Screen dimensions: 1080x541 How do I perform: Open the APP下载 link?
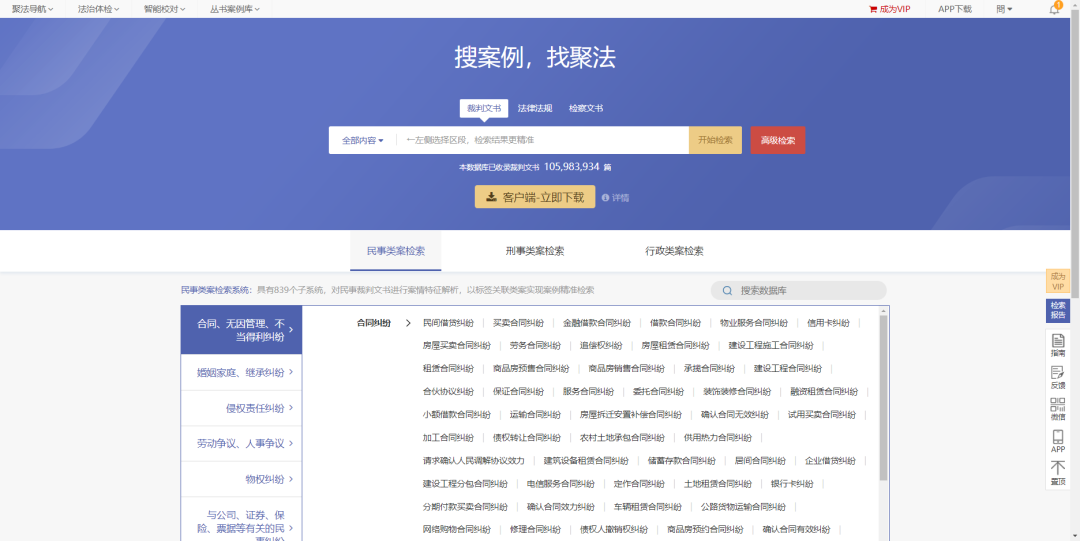(x=955, y=9)
